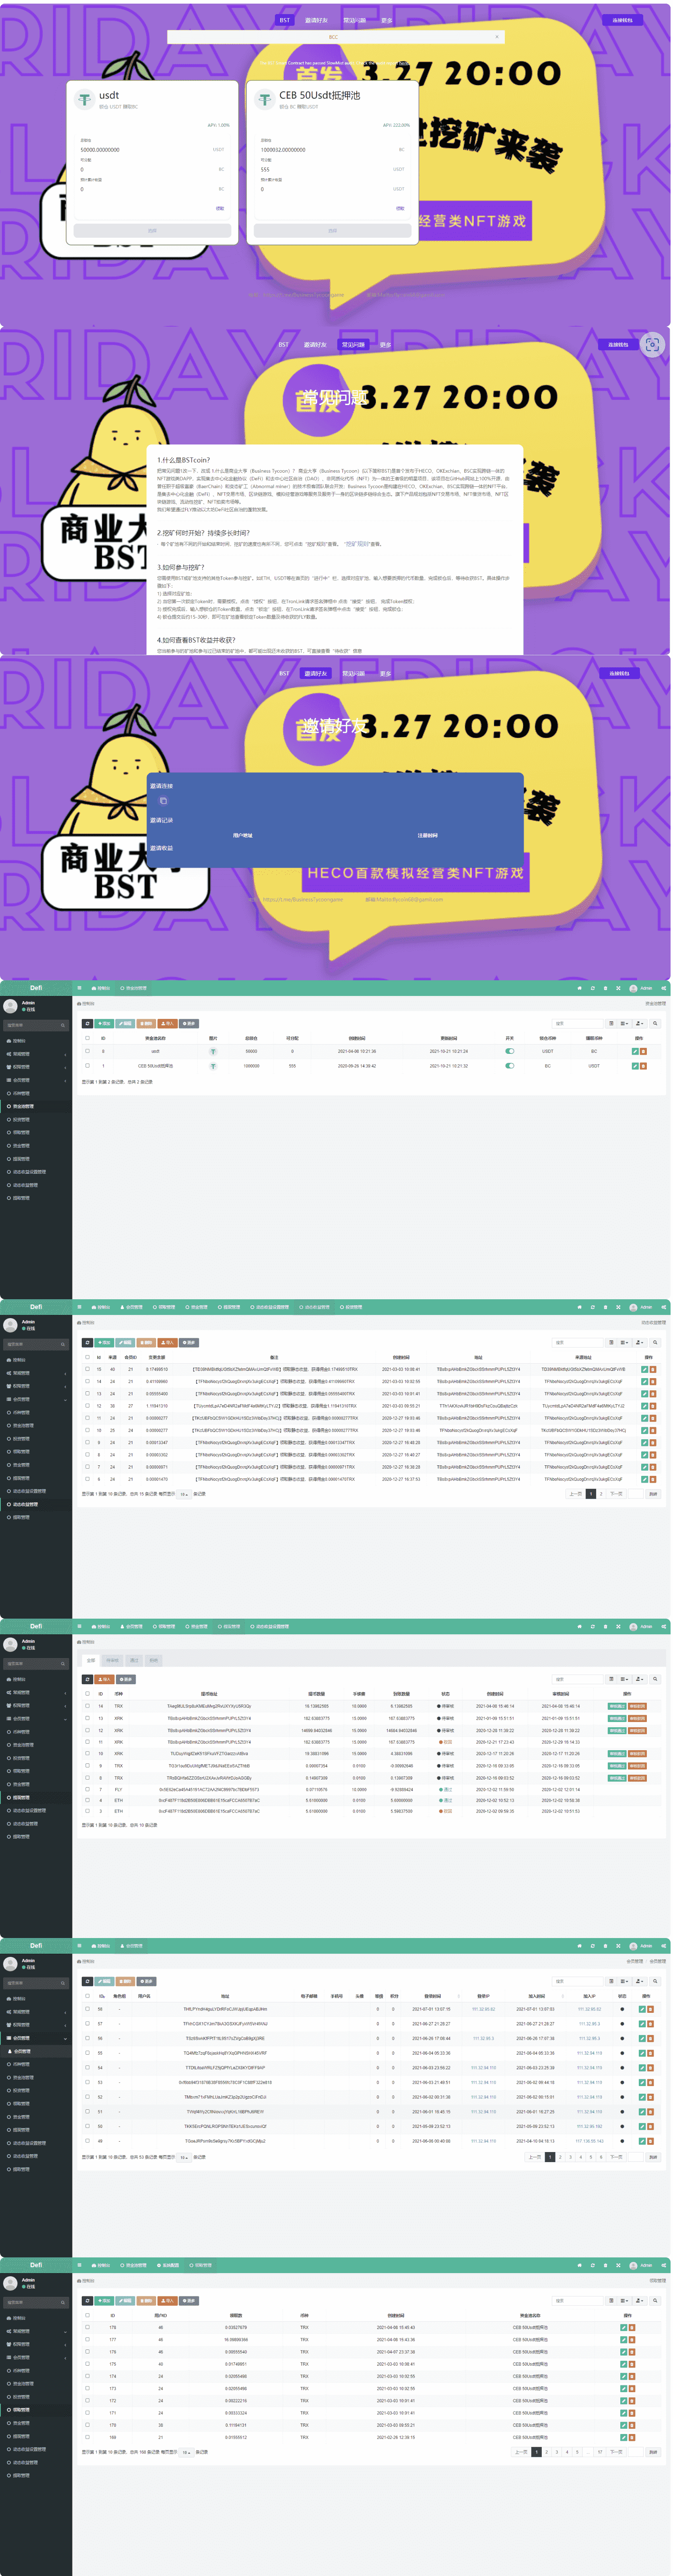Tick the checkbox of the usdt row
This screenshot has height=2576, width=673.
coord(87,1051)
